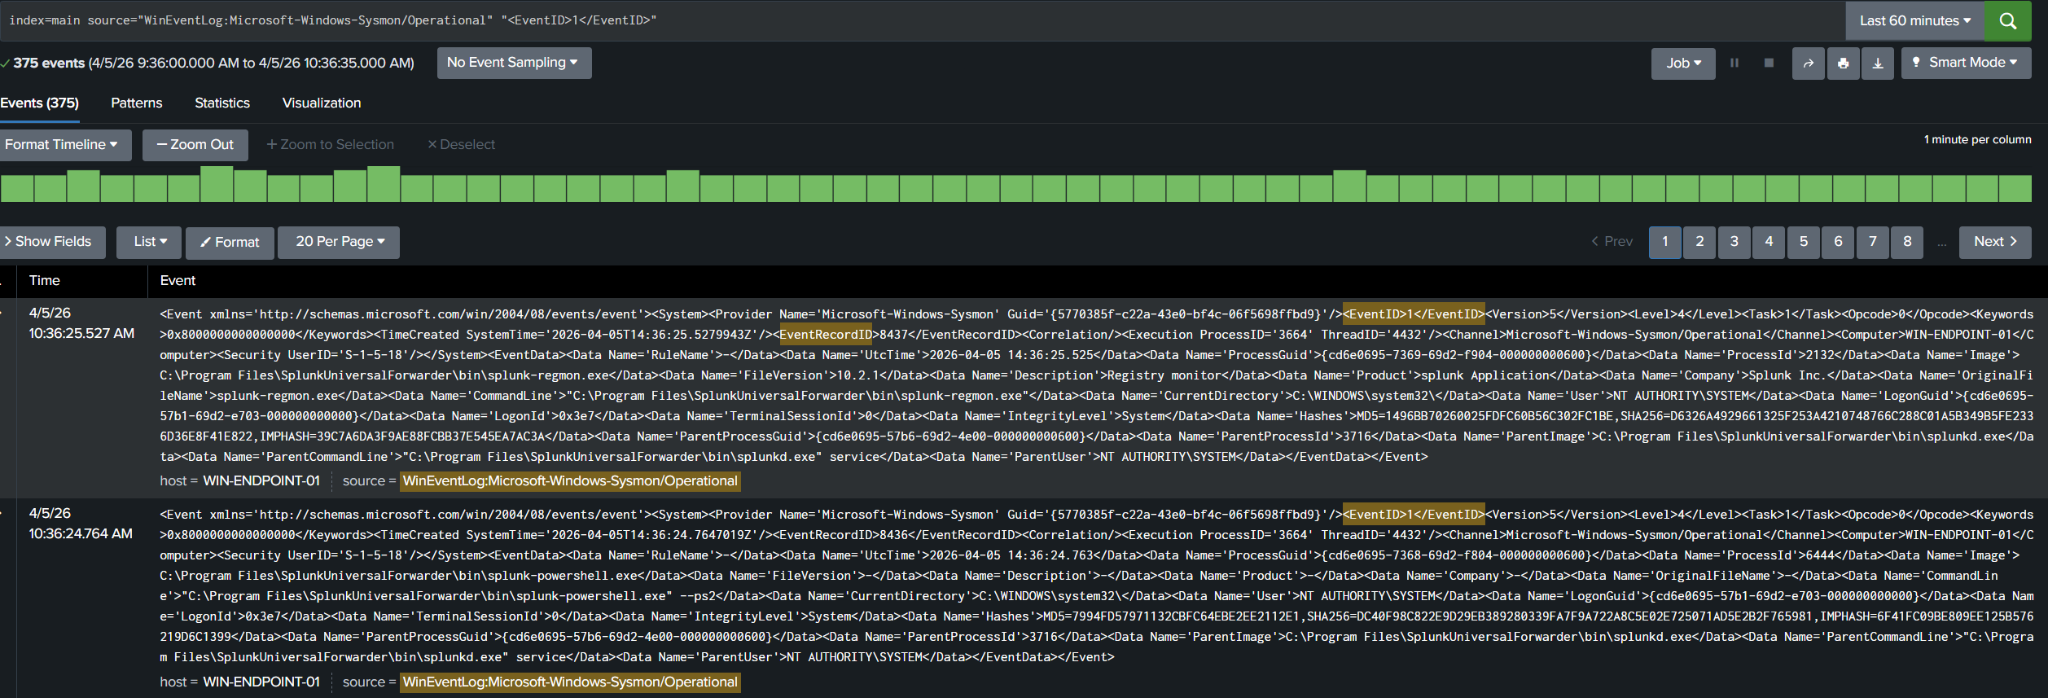
Task: Go to results page 6
Action: [x=1838, y=242]
